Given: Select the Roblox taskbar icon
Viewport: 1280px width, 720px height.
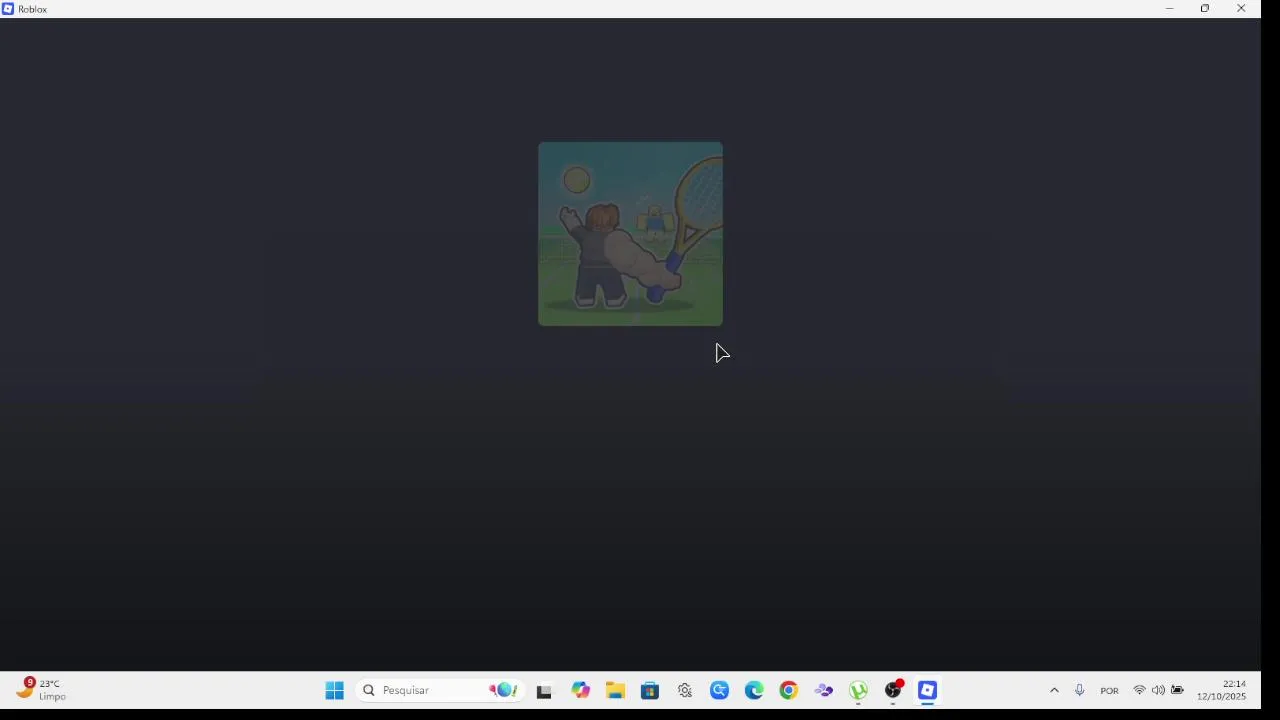Looking at the screenshot, I should tap(928, 690).
